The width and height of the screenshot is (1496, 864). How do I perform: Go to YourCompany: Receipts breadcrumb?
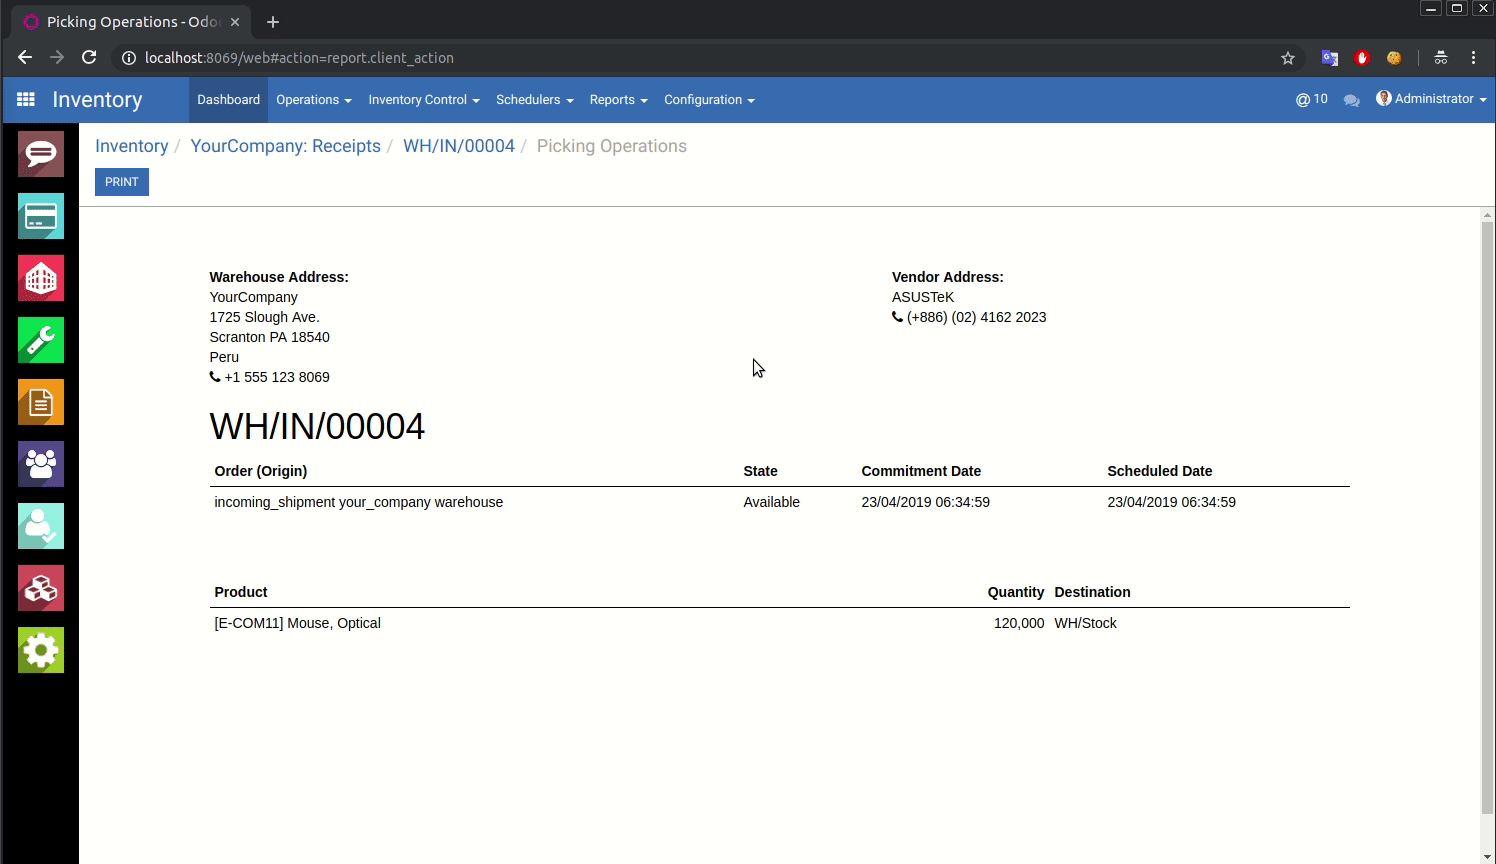[285, 146]
